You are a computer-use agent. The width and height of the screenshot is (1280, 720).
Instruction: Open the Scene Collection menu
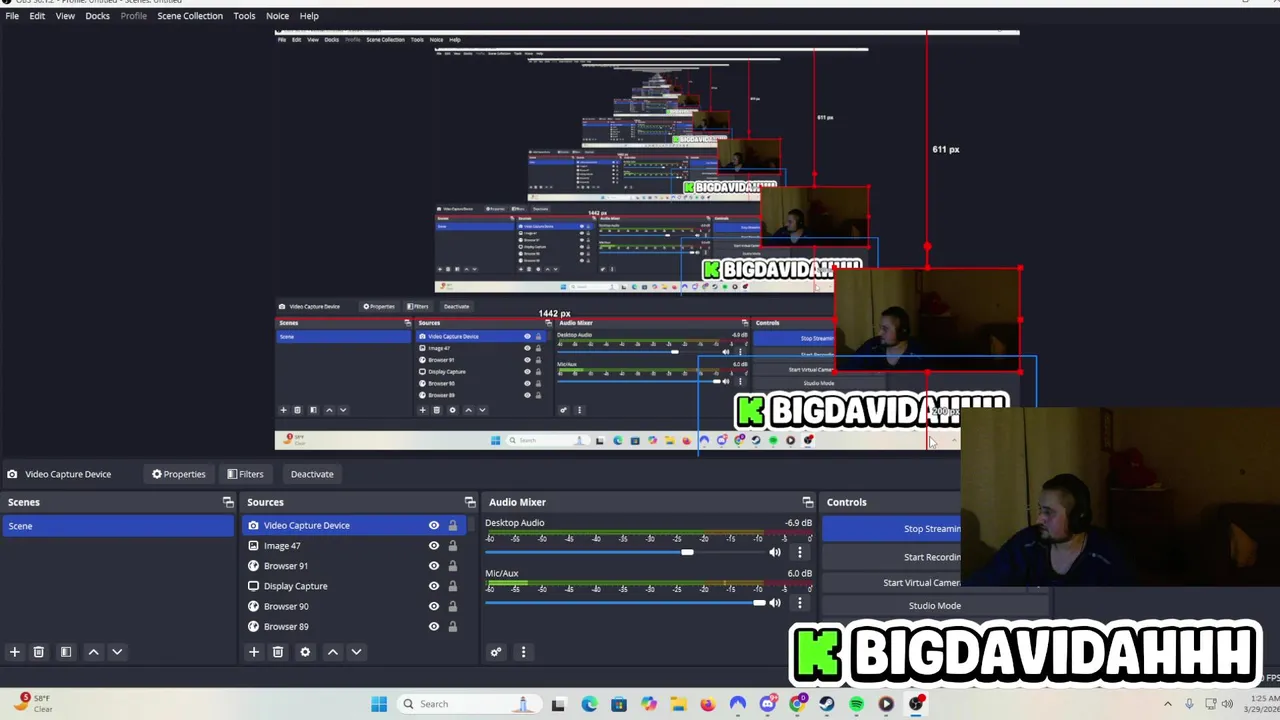190,16
